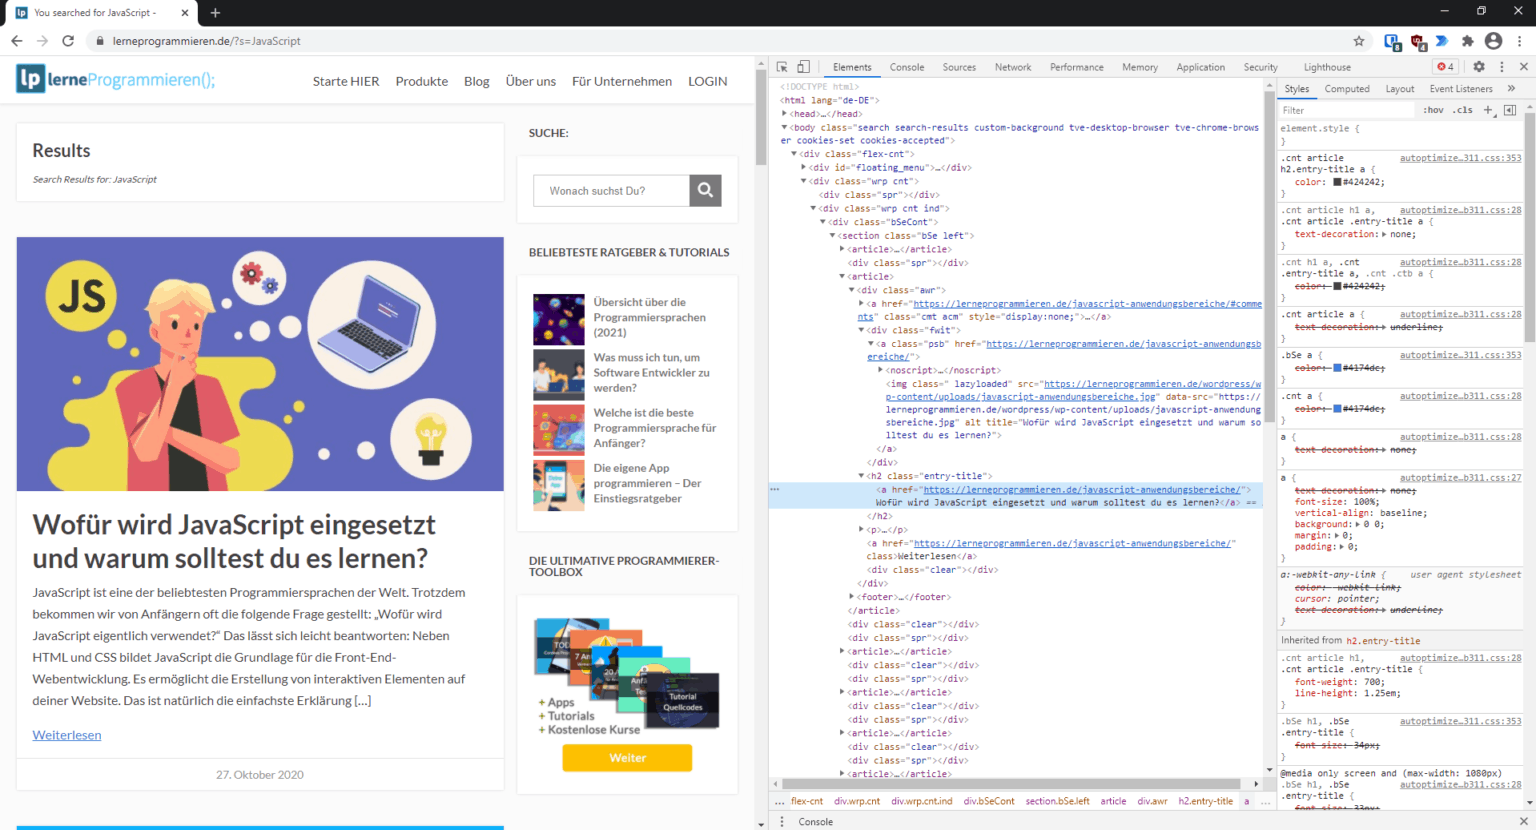Select h2.entry-title in the breadcrumb bar
Image resolution: width=1536 pixels, height=830 pixels.
1206,800
